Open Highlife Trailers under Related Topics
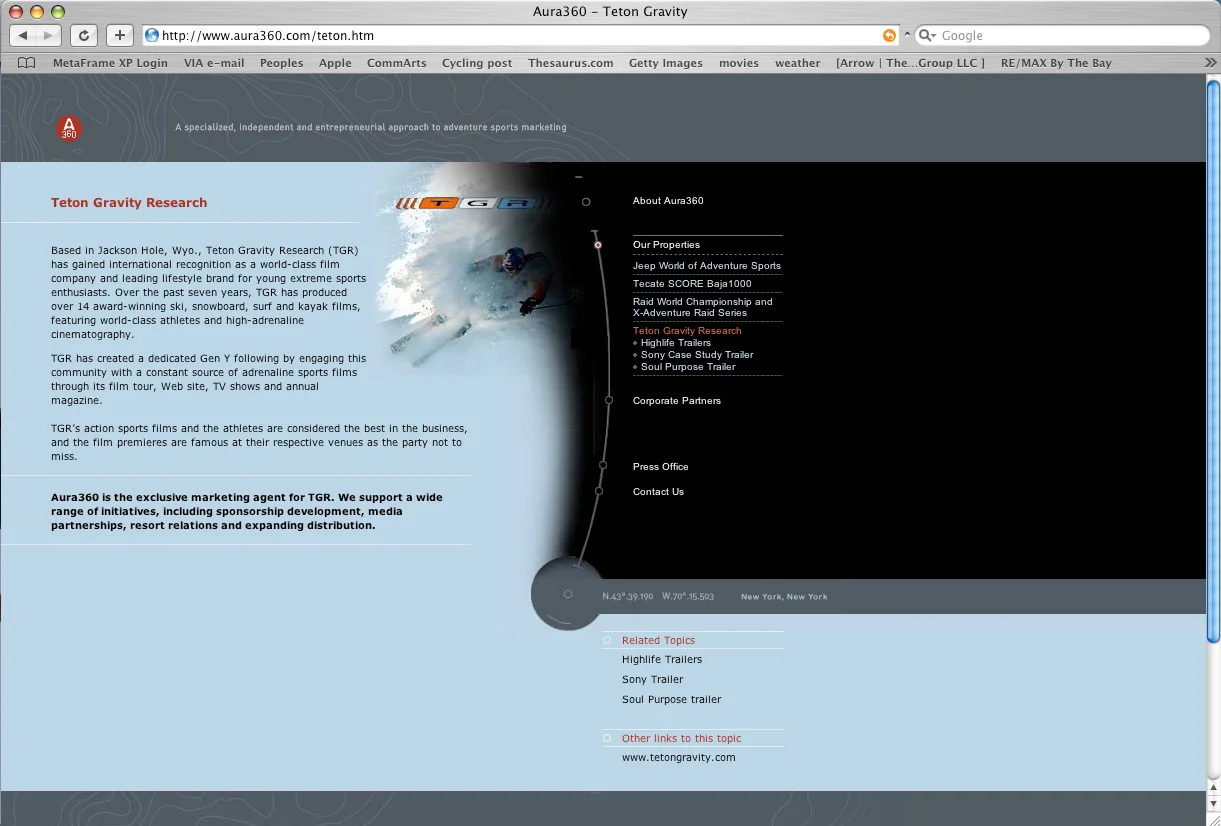The height and width of the screenshot is (826, 1221). [662, 660]
